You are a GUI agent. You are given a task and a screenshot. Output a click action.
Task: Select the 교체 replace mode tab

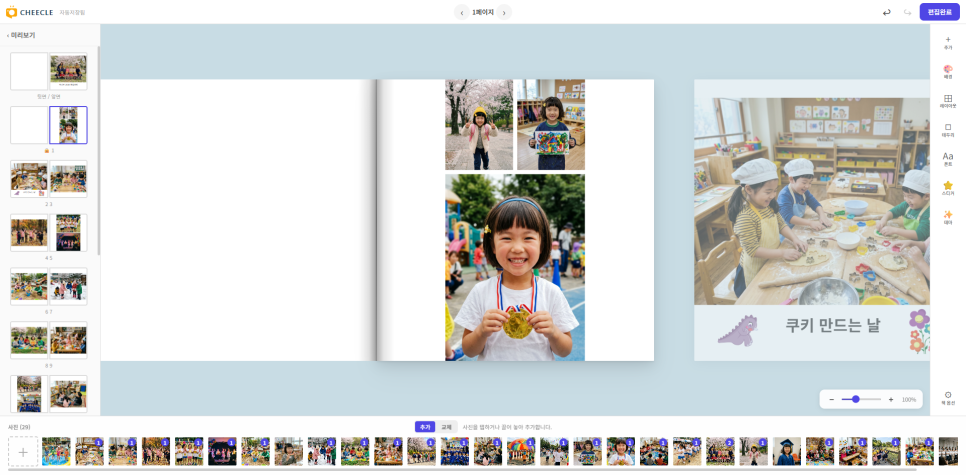click(x=446, y=426)
